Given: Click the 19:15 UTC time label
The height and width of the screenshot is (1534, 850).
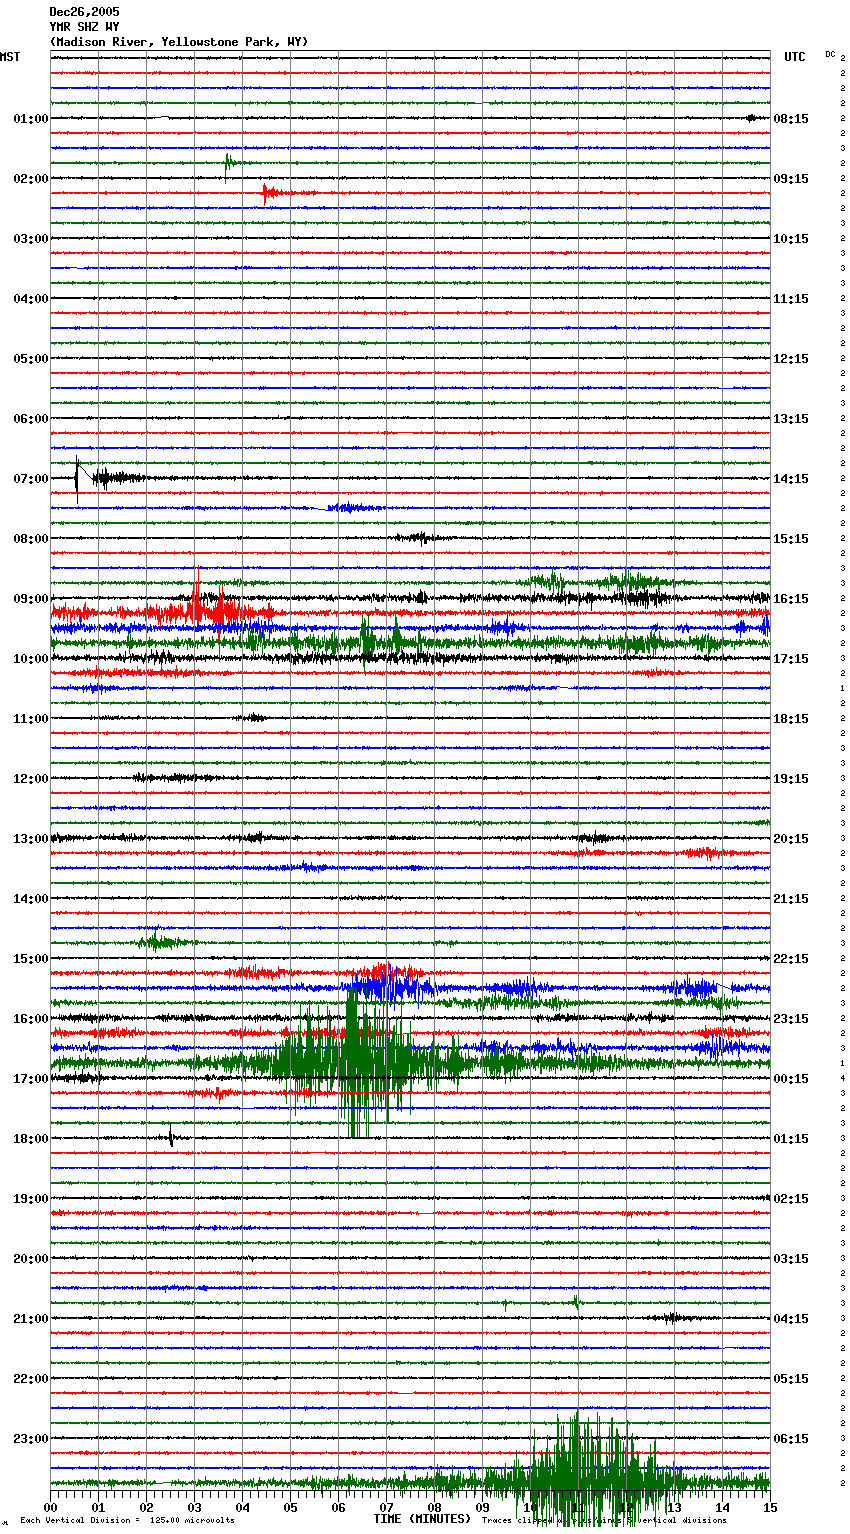Looking at the screenshot, I should pos(791,779).
